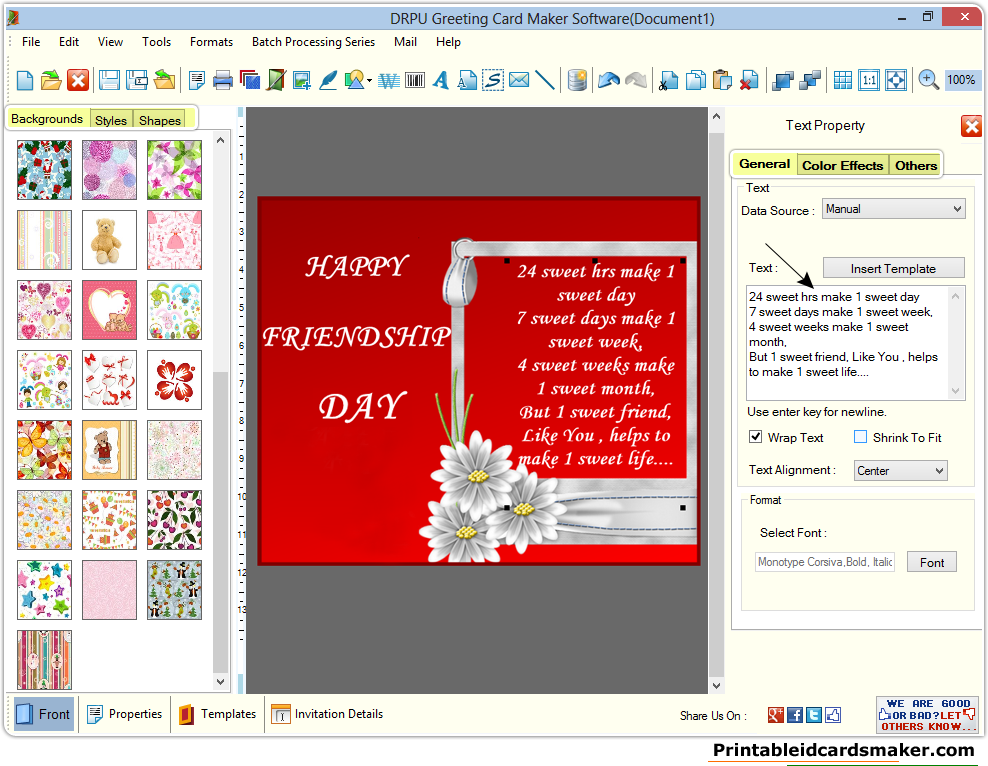Redo the last action
The height and width of the screenshot is (766, 988).
pyautogui.click(x=636, y=80)
